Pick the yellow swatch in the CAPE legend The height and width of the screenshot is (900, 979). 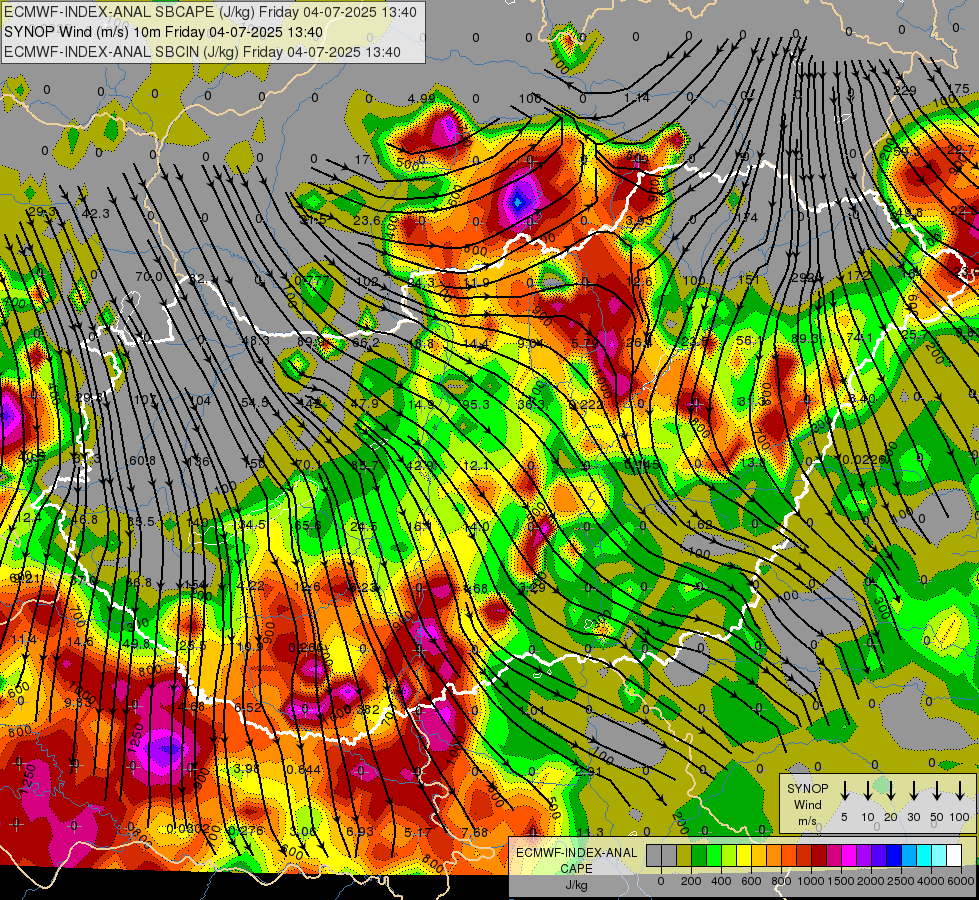tap(744, 856)
